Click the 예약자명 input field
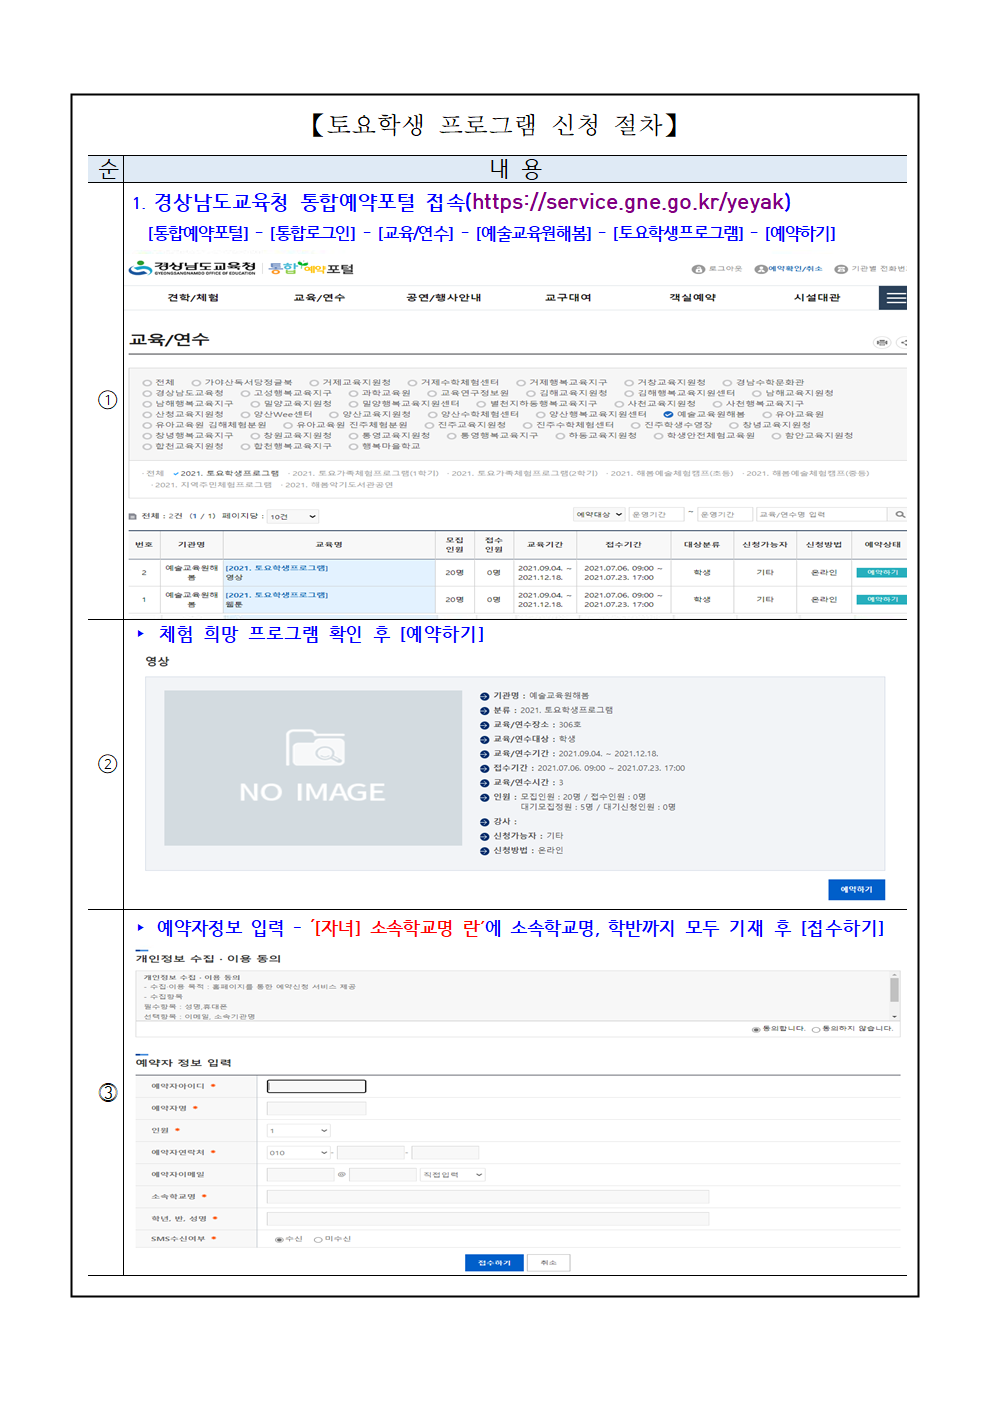 pyautogui.click(x=316, y=1108)
